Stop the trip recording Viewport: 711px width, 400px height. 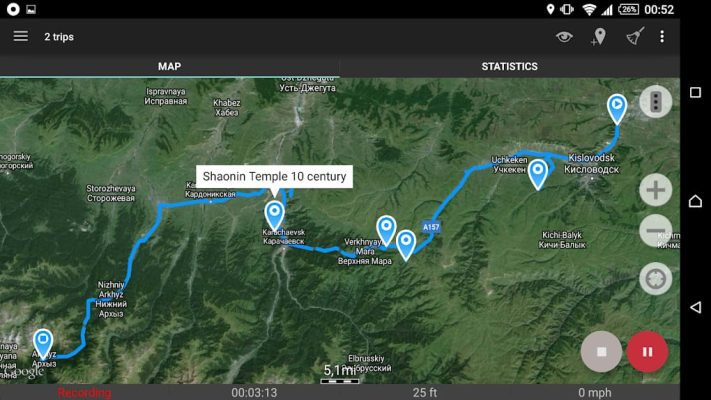[x=601, y=351]
